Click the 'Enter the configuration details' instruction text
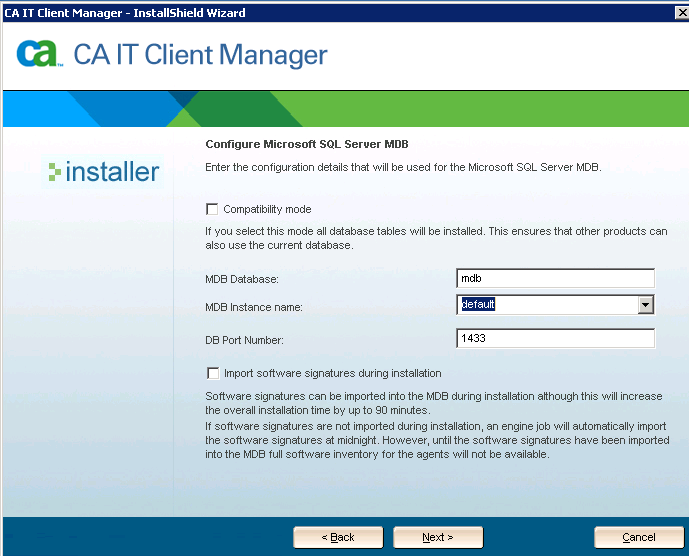689x556 pixels. [x=403, y=167]
